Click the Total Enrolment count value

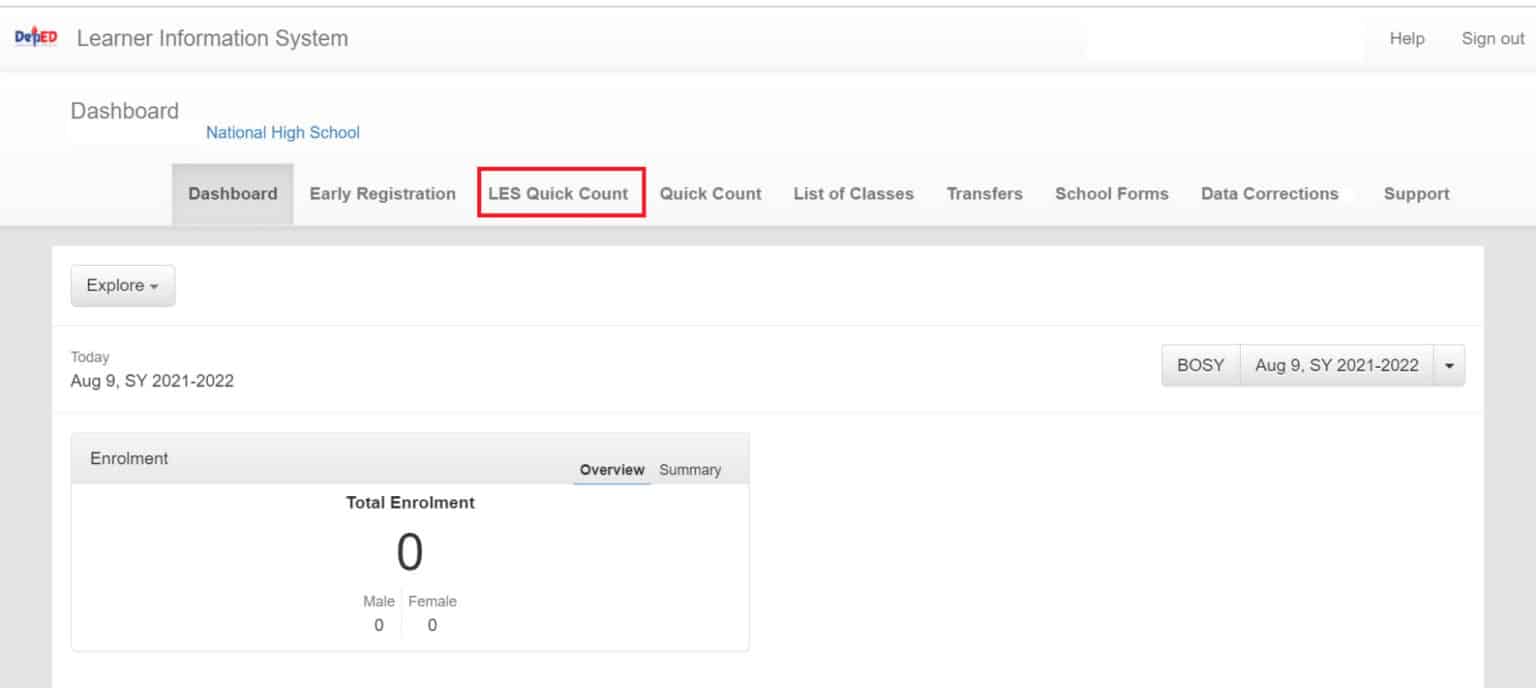[x=409, y=551]
